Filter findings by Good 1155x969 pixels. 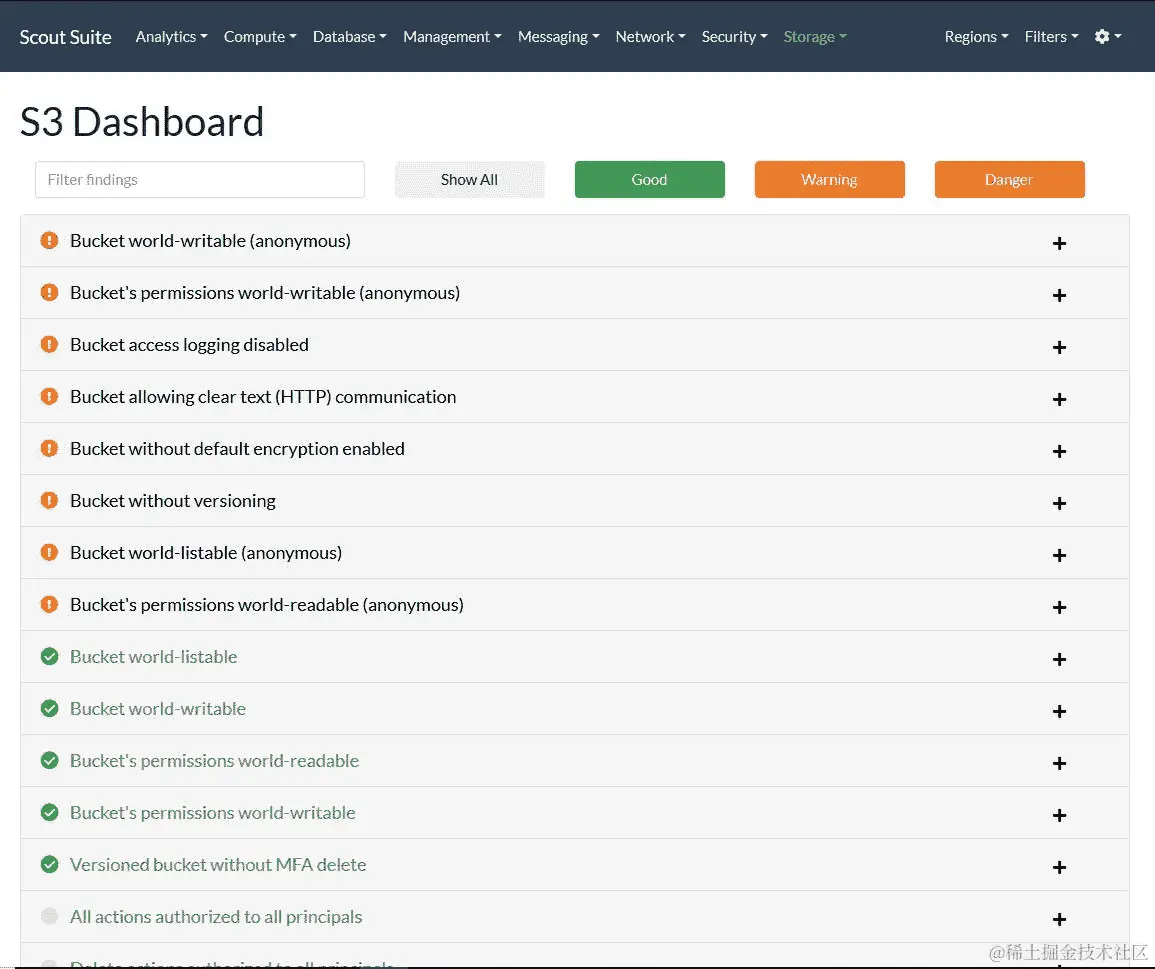coord(650,179)
